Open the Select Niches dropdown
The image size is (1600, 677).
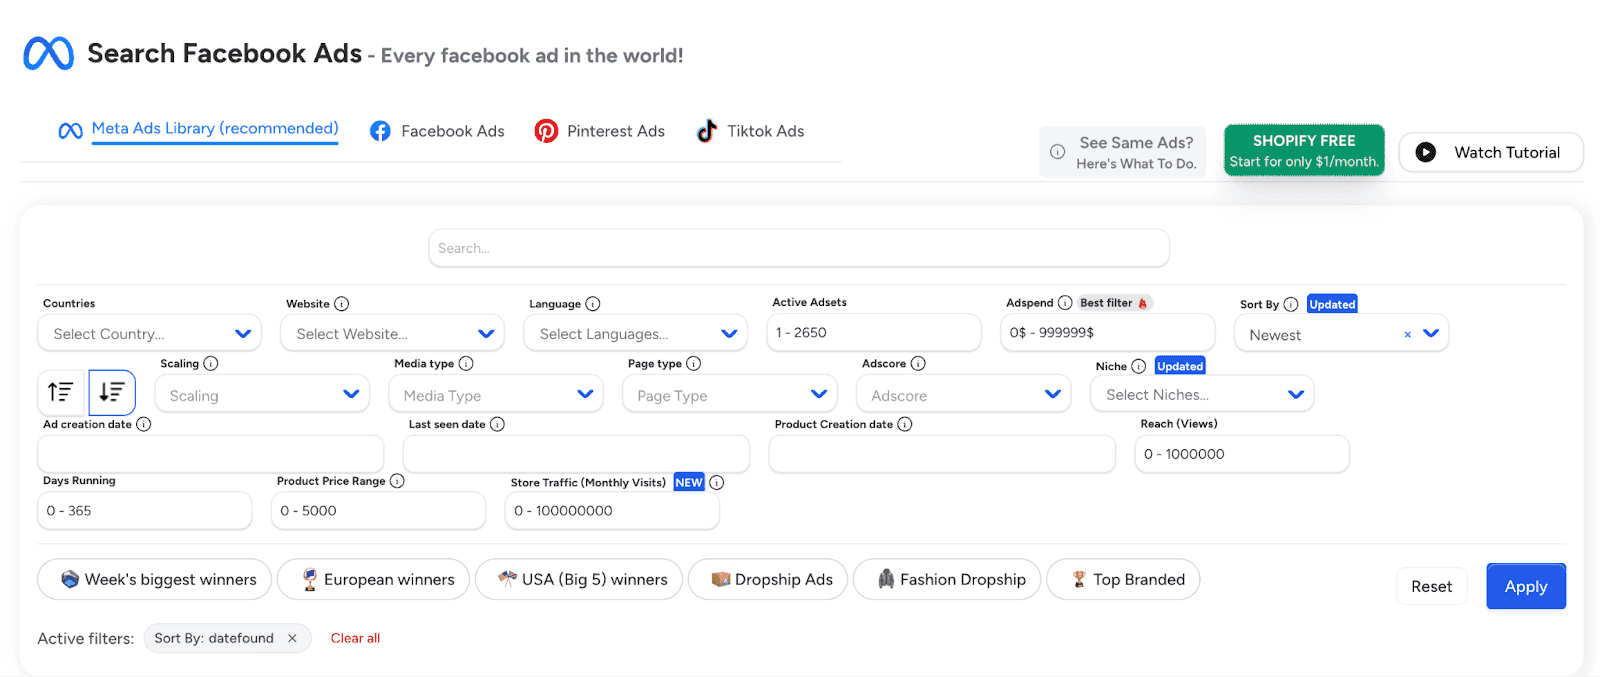point(1202,394)
